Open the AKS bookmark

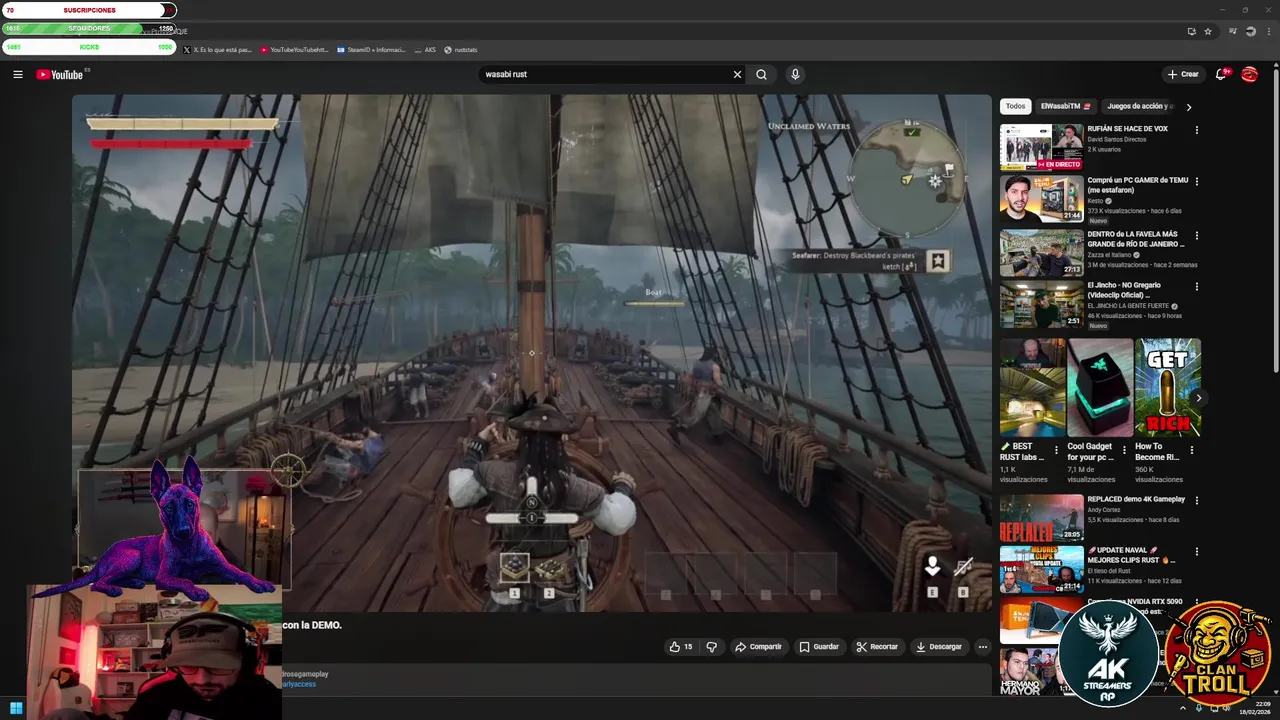[x=426, y=49]
